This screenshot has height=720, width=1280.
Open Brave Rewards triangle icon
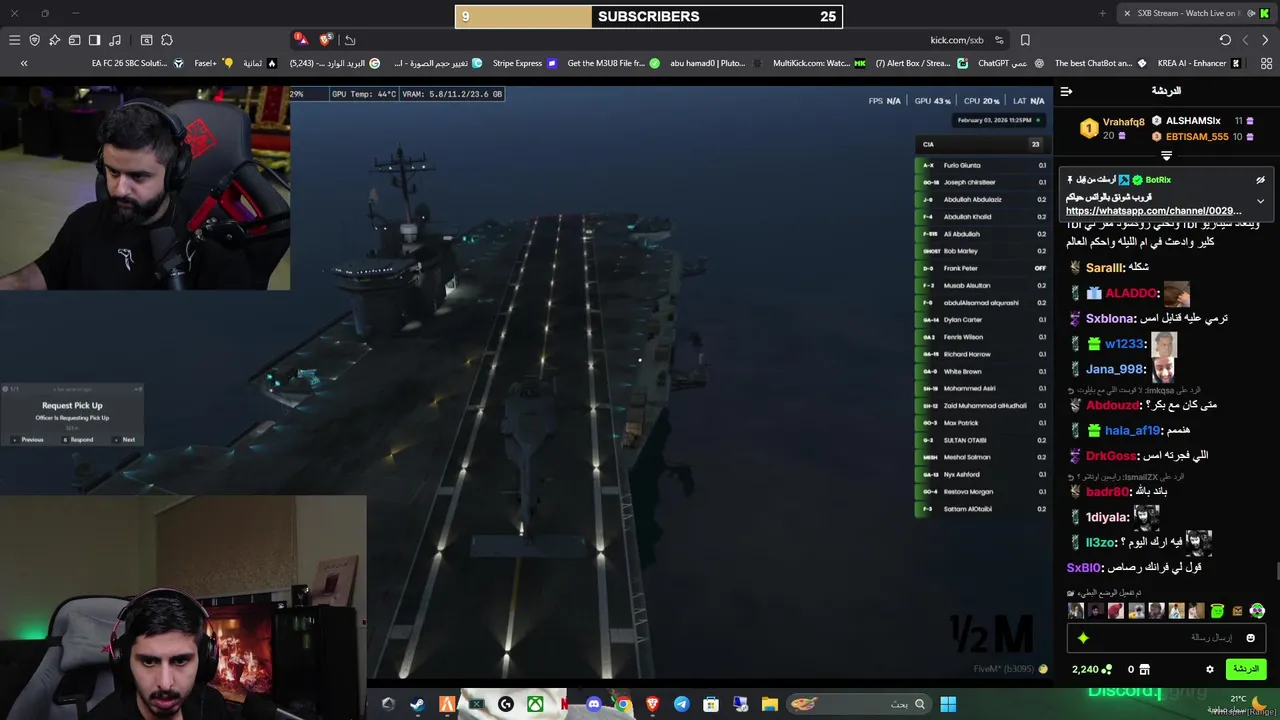click(x=300, y=39)
